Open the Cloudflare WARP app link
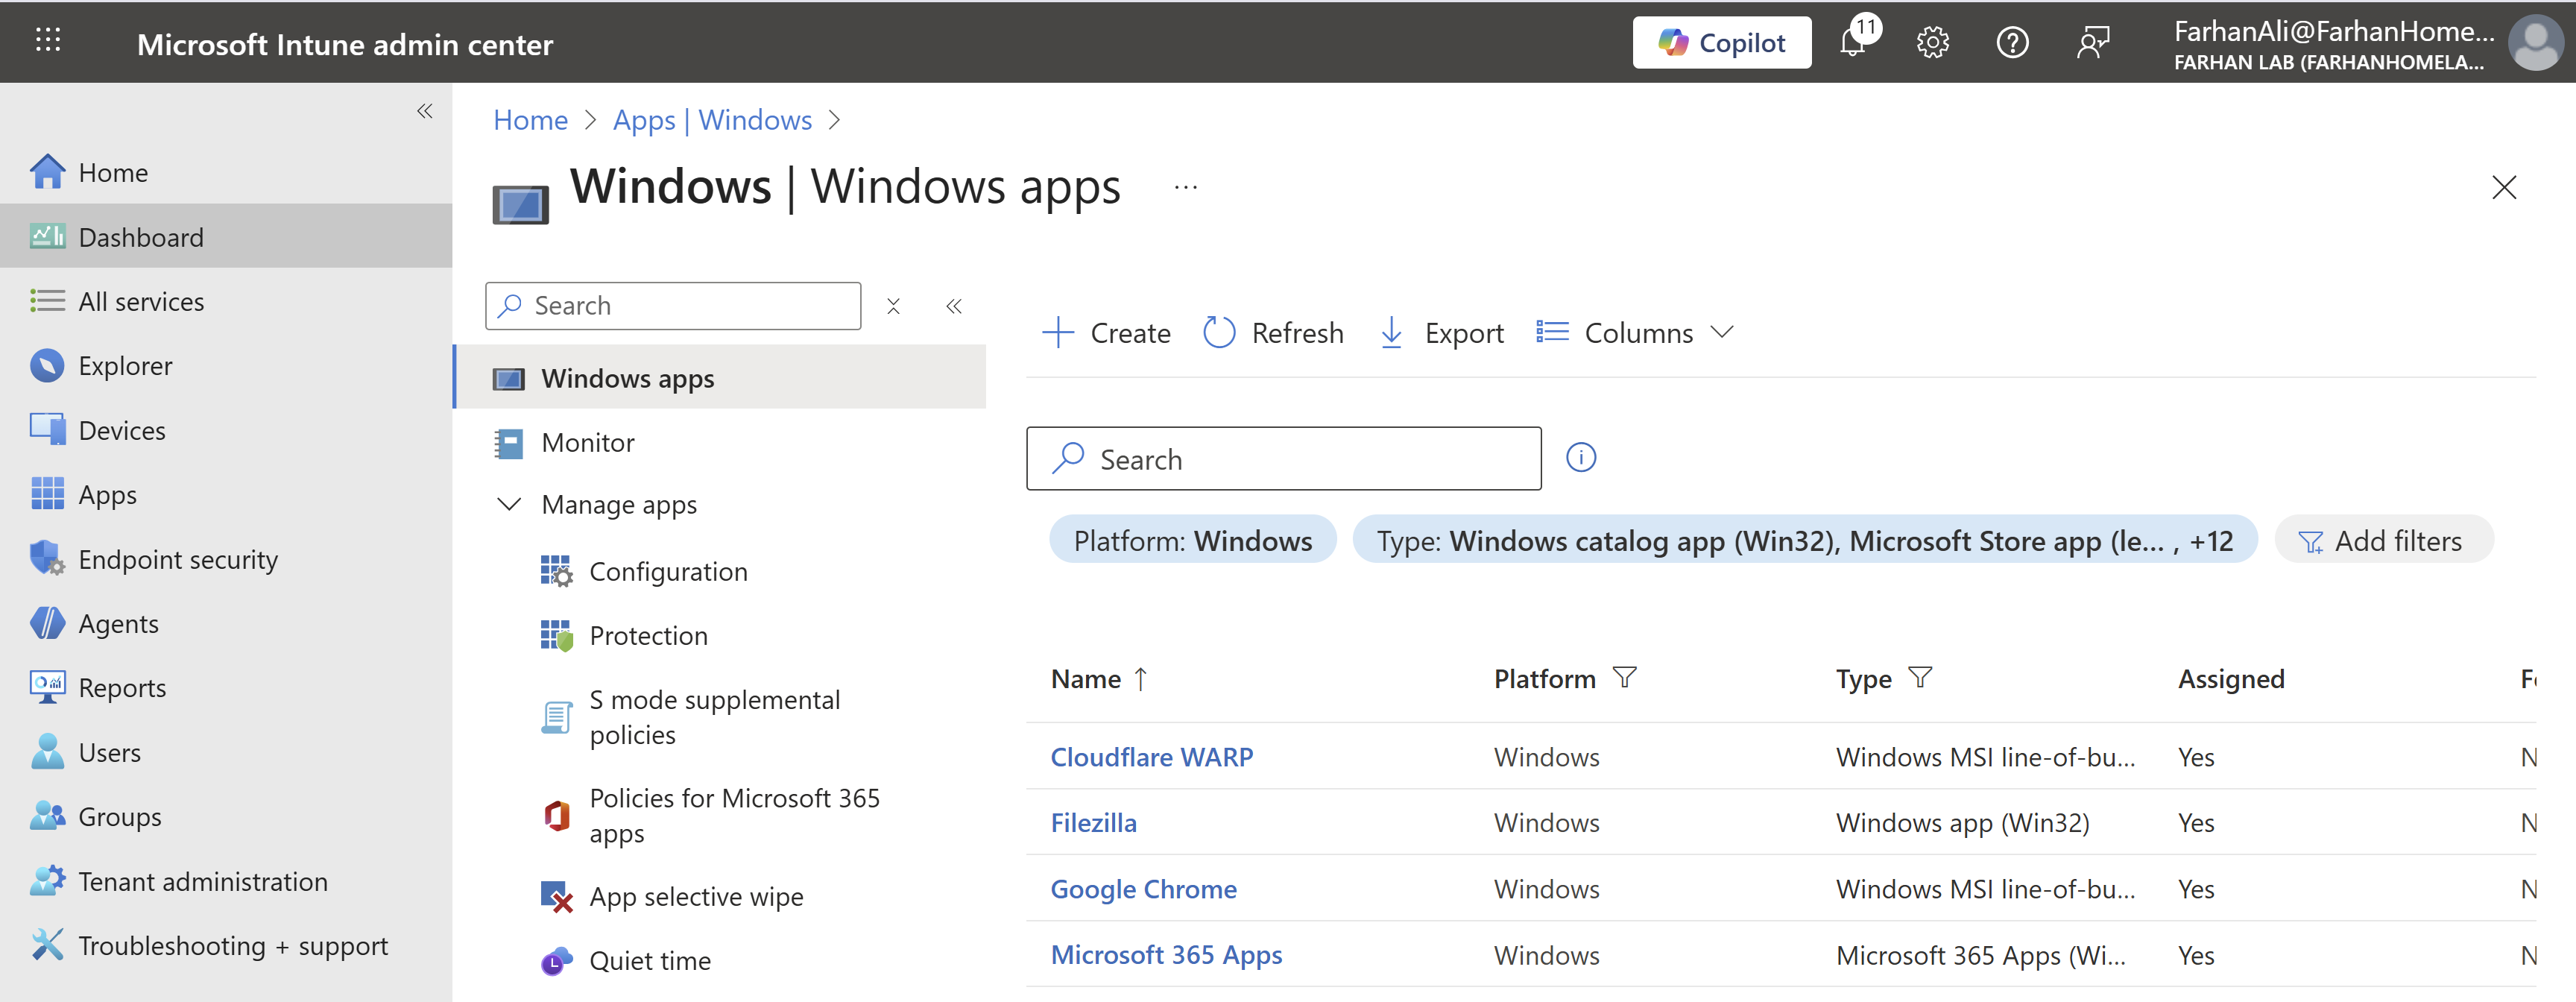 coord(1151,757)
